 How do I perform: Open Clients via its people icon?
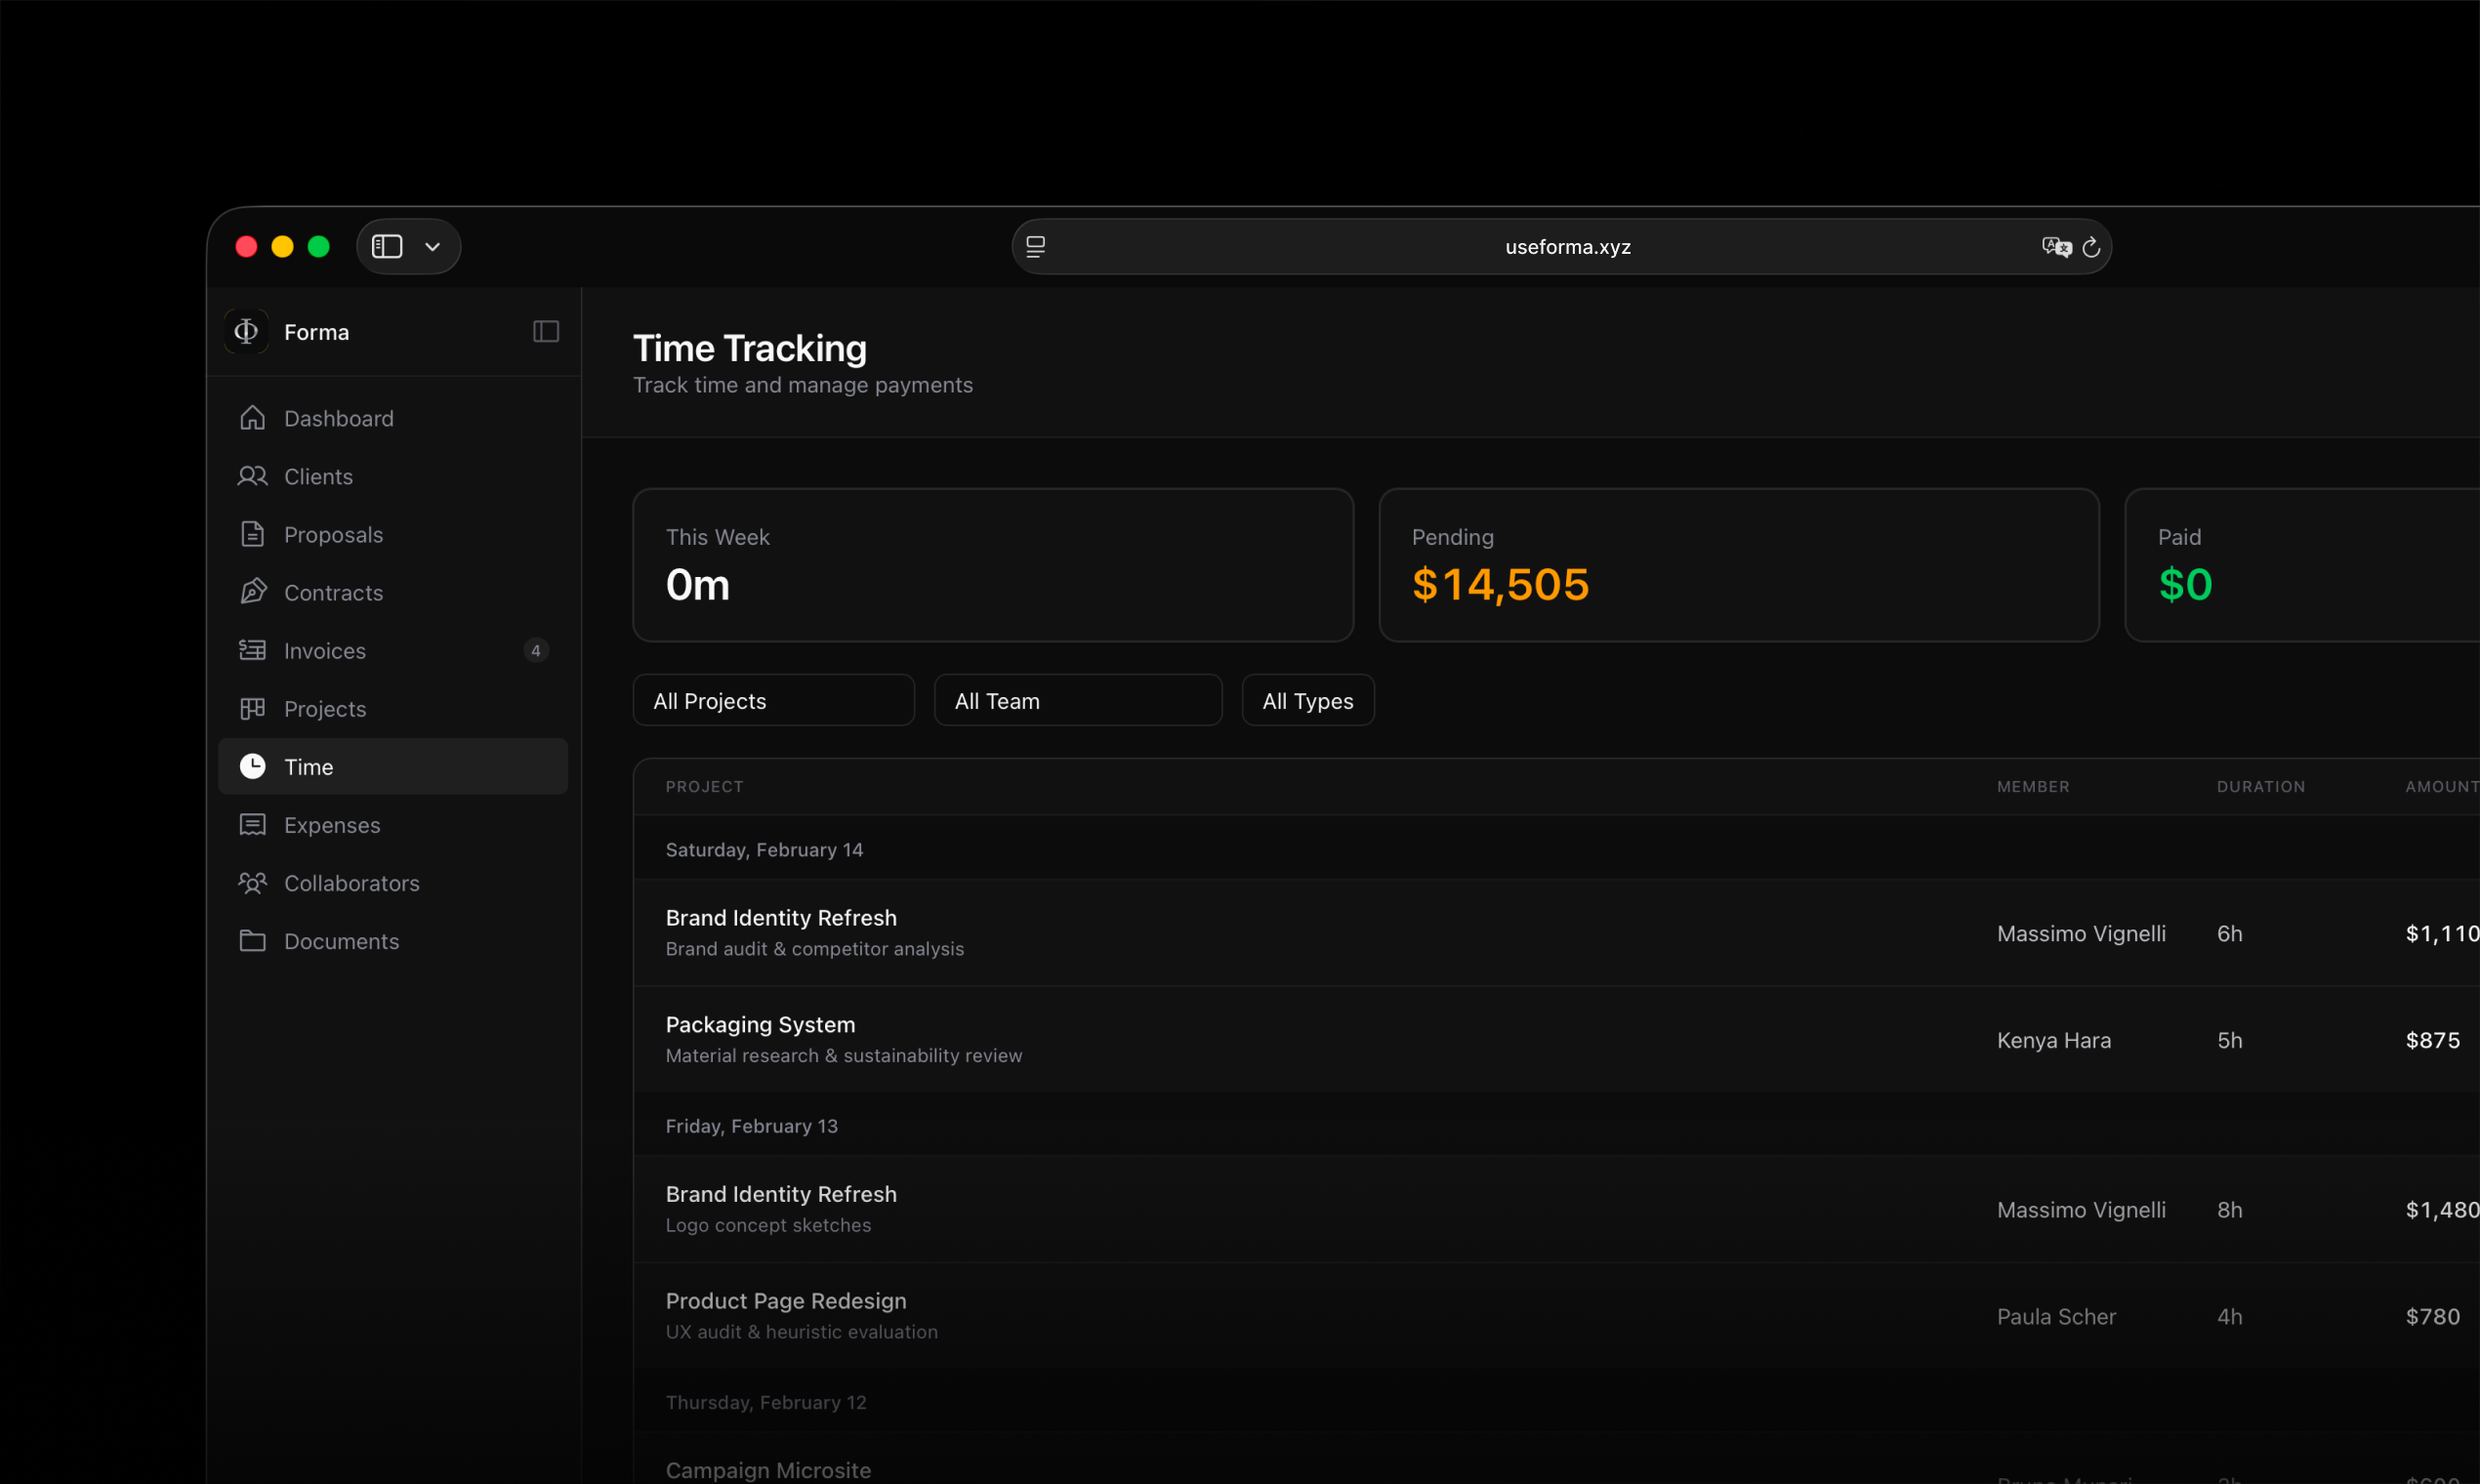(252, 476)
